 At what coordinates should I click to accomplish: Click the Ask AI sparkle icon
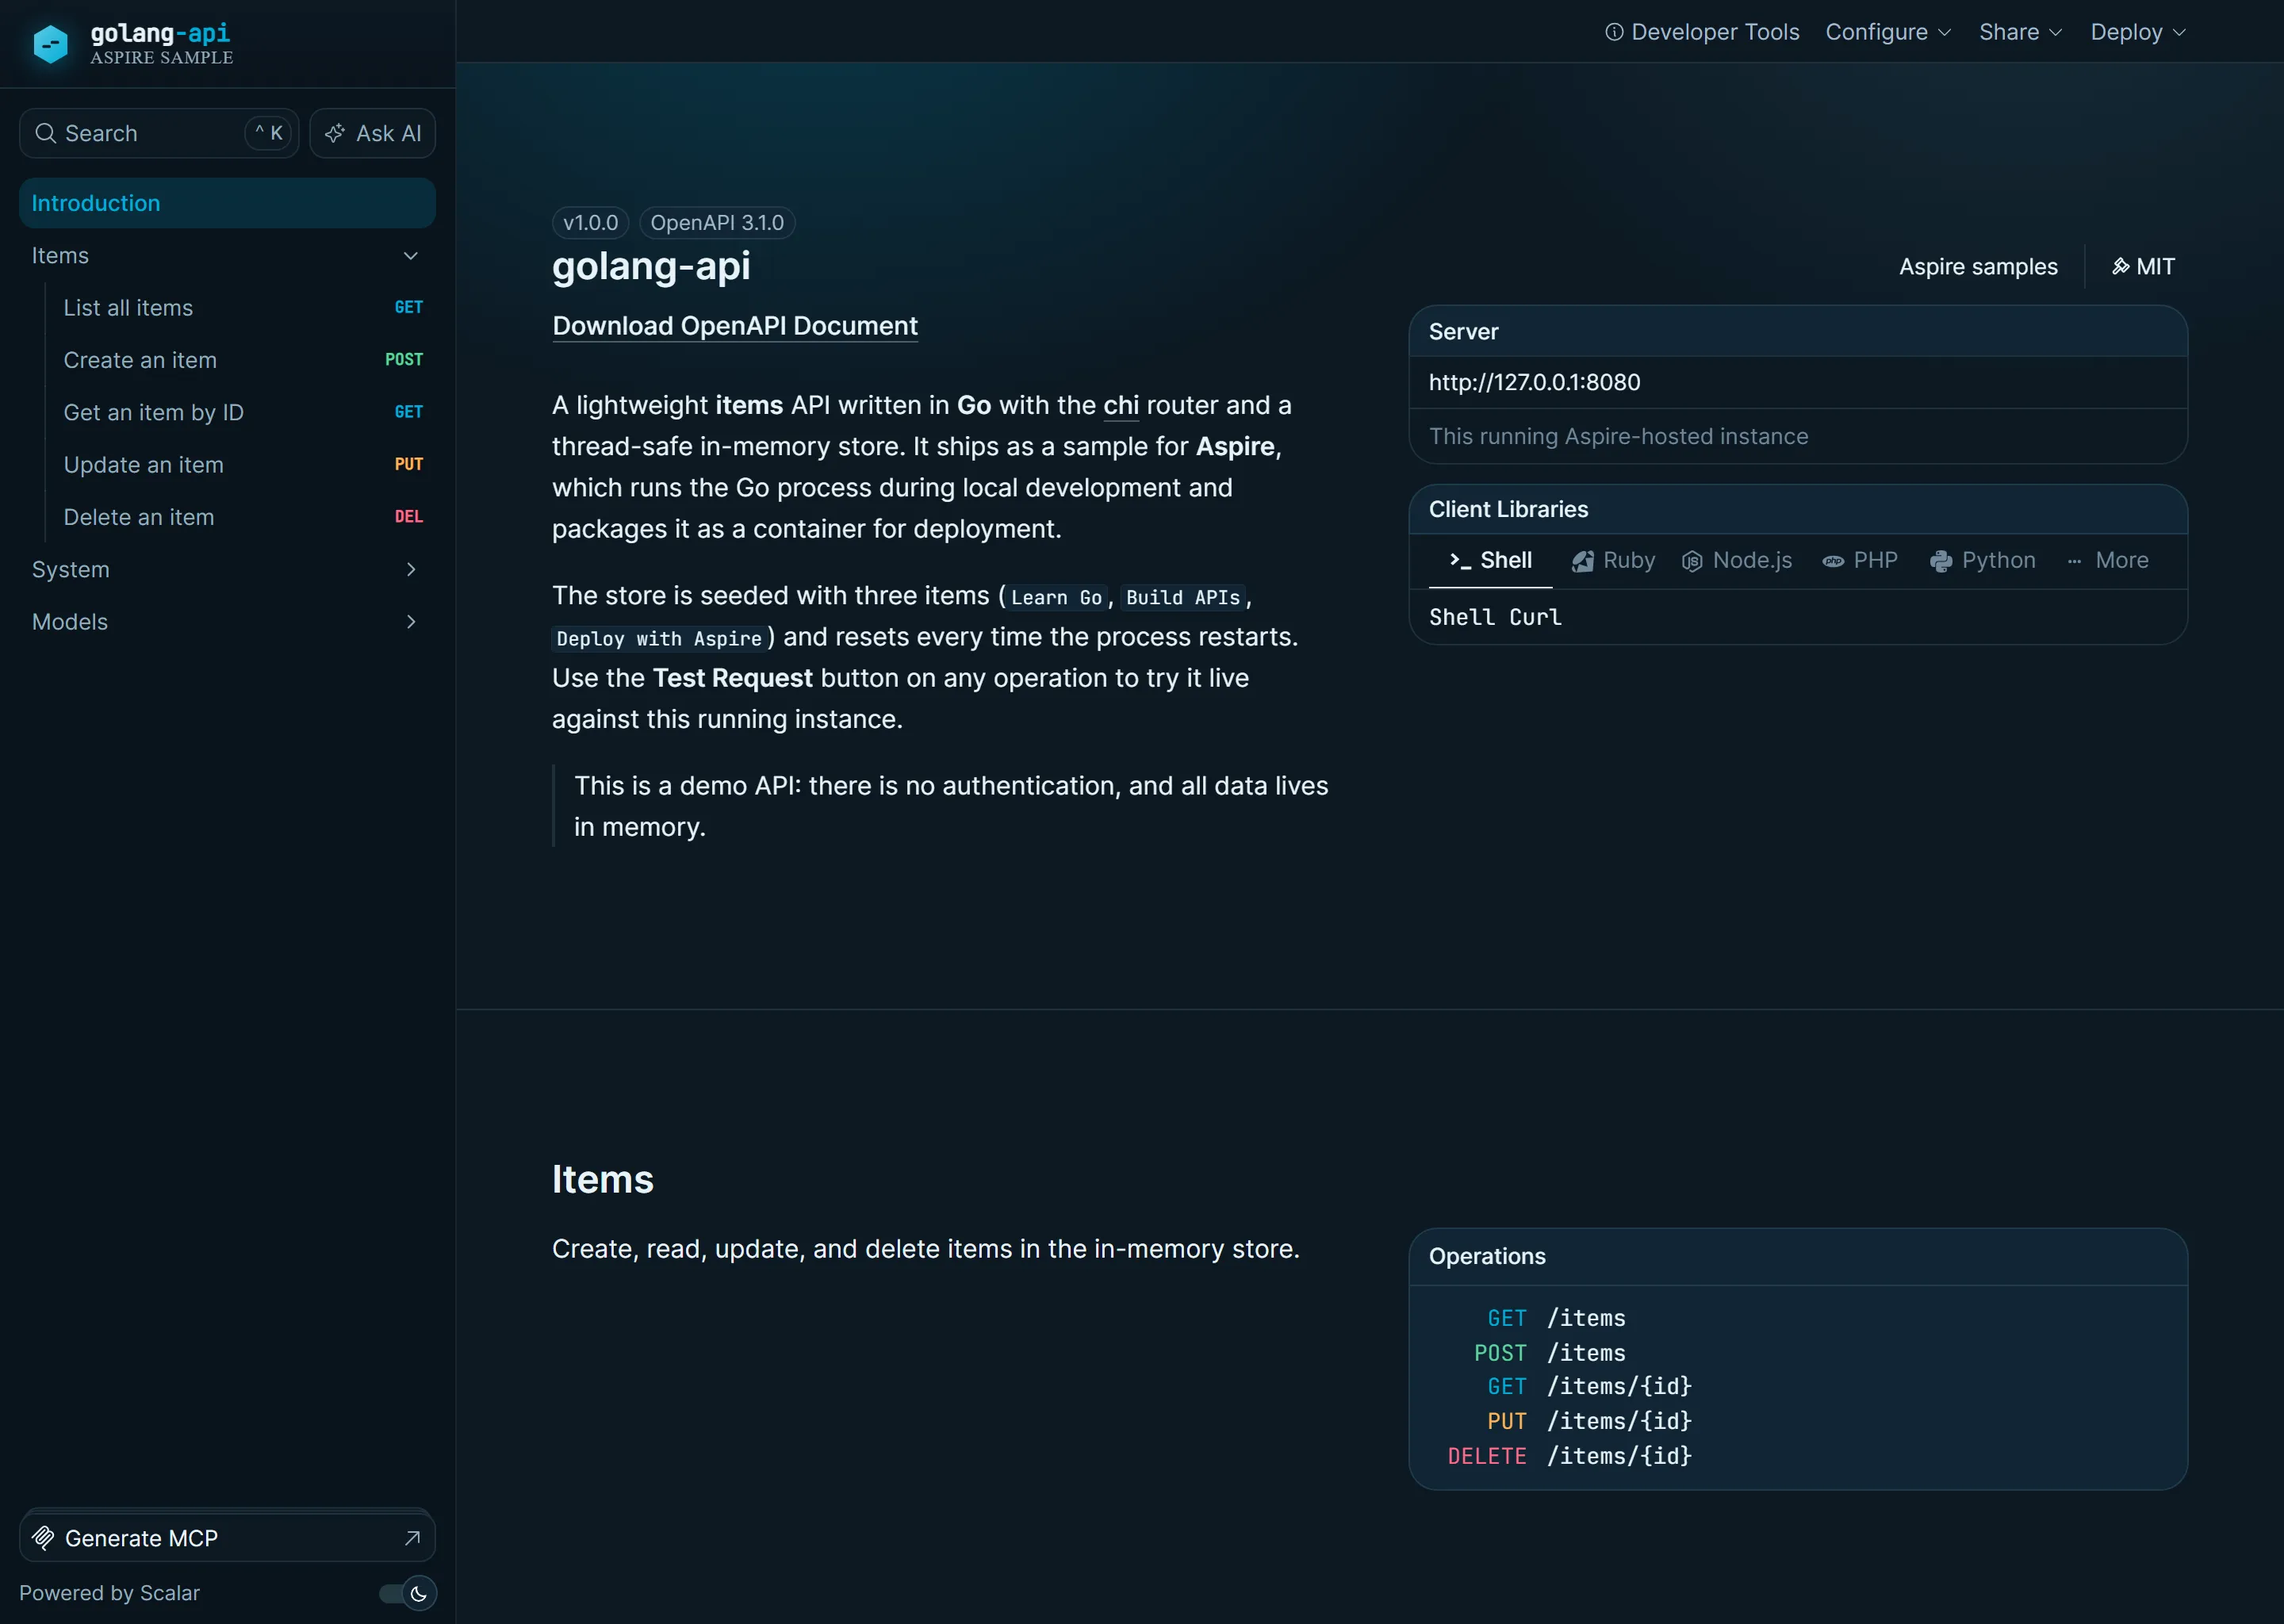coord(335,133)
